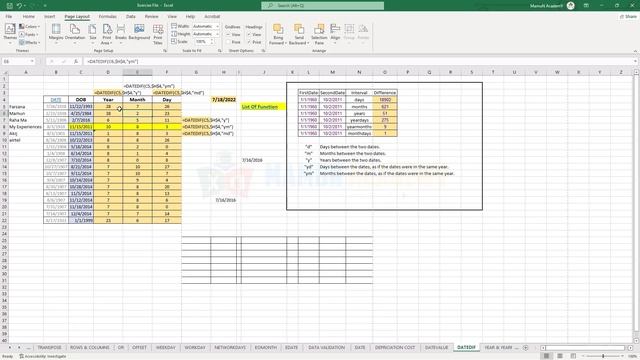Click the Insert Function fx icon
640x360 pixels.
coord(76,61)
